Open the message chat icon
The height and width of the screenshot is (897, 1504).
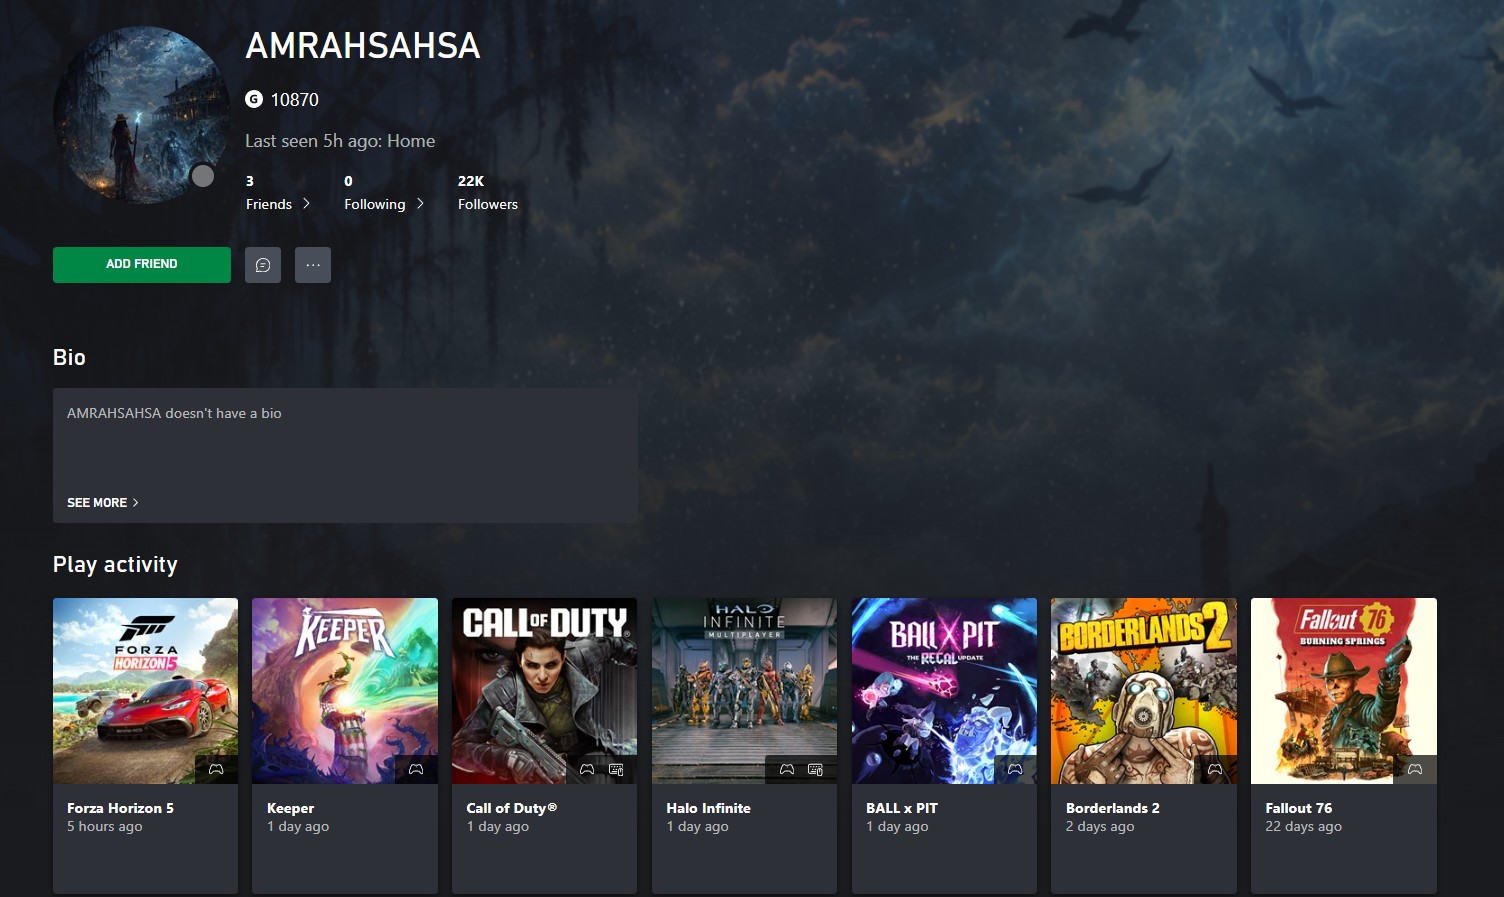click(262, 264)
